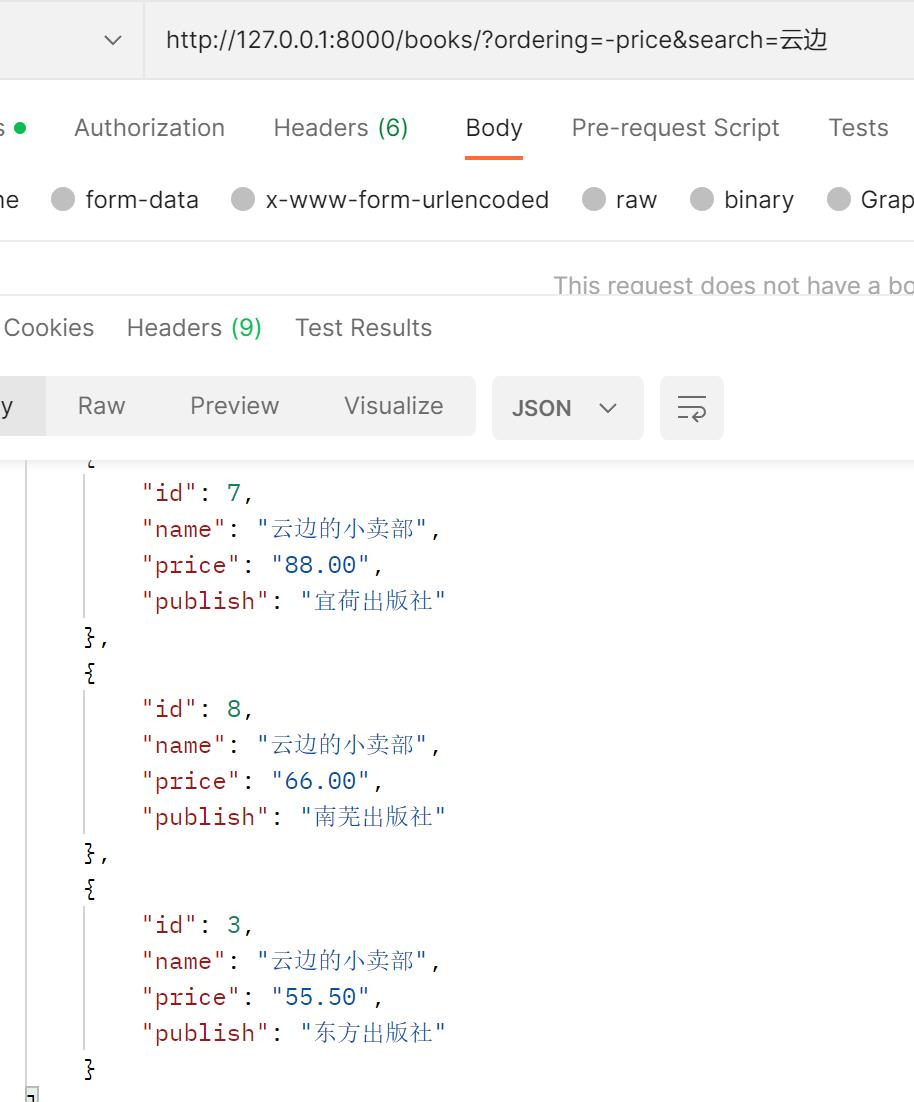Switch to the Tests tab

point(858,128)
